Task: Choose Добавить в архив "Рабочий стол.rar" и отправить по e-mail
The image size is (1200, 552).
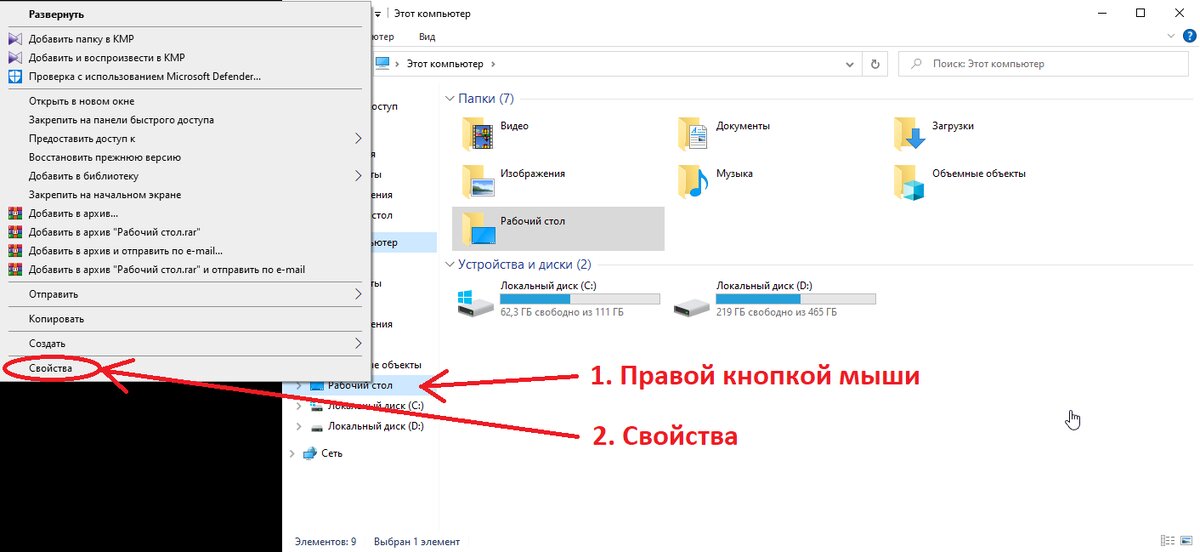Action: 167,269
